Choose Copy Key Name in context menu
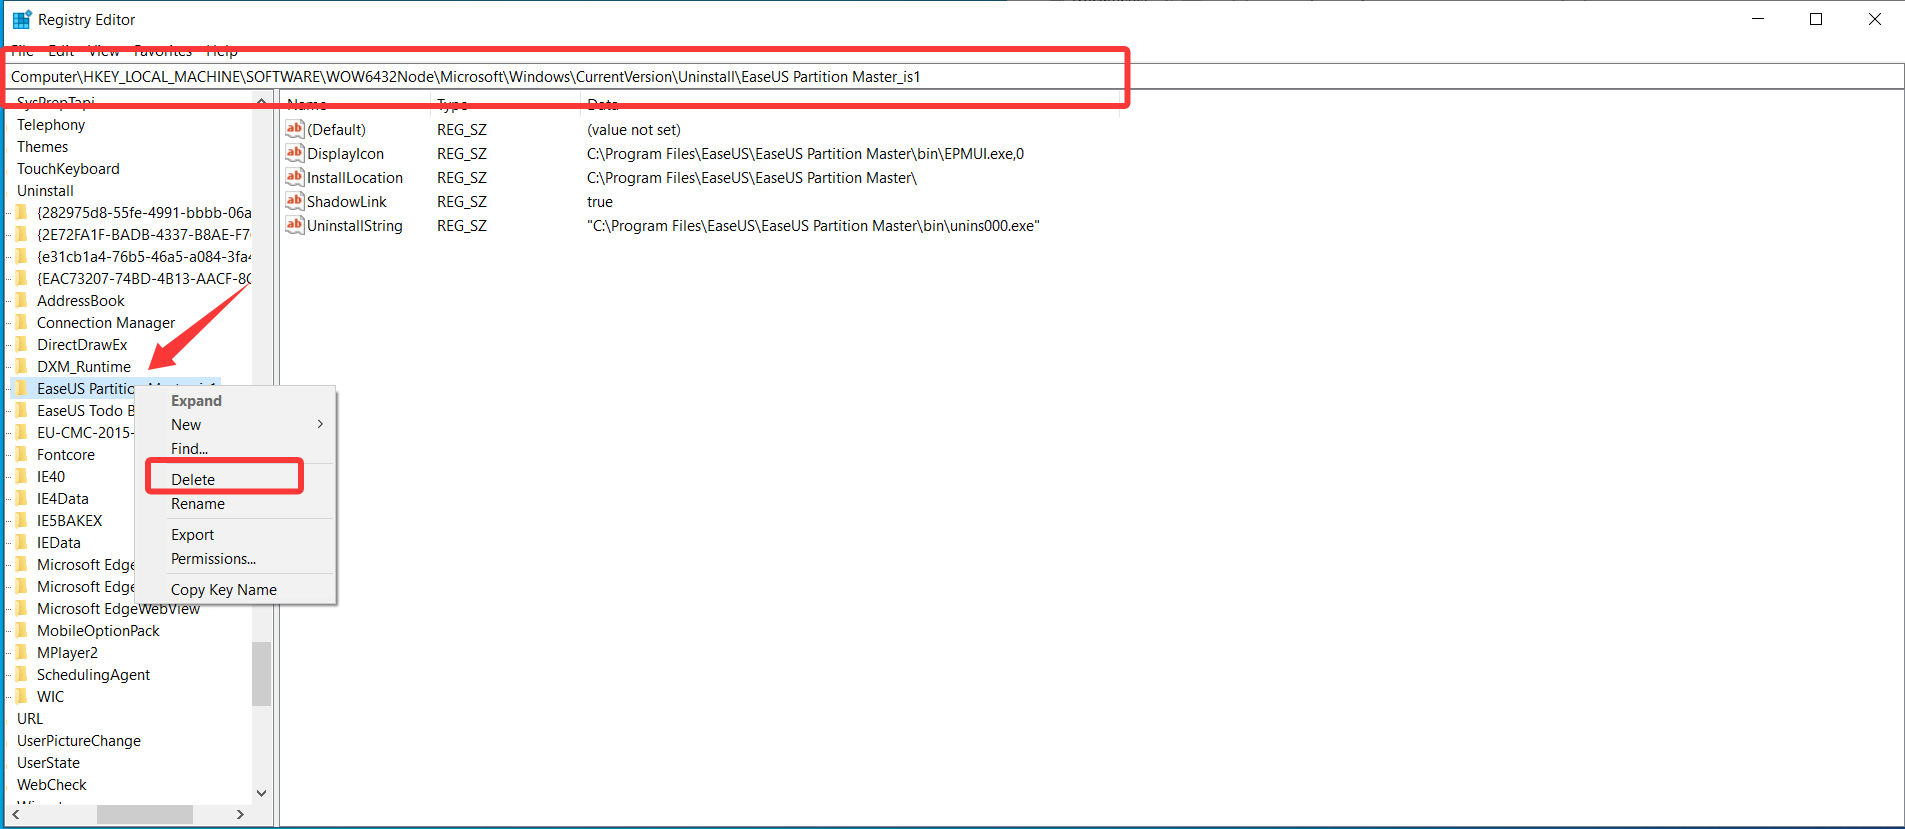 (235, 589)
